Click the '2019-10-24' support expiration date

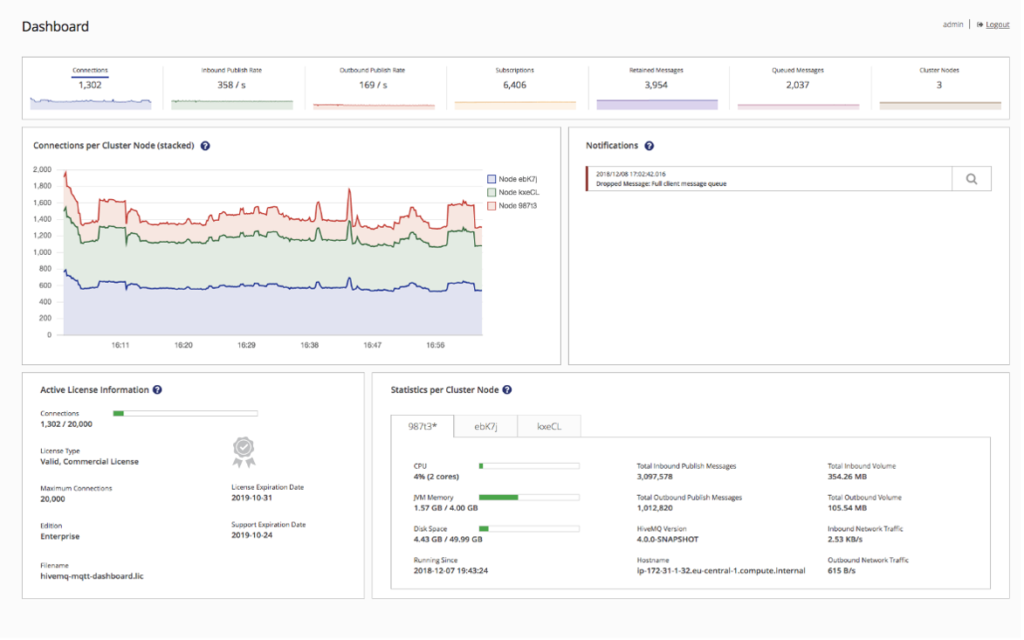click(x=251, y=535)
